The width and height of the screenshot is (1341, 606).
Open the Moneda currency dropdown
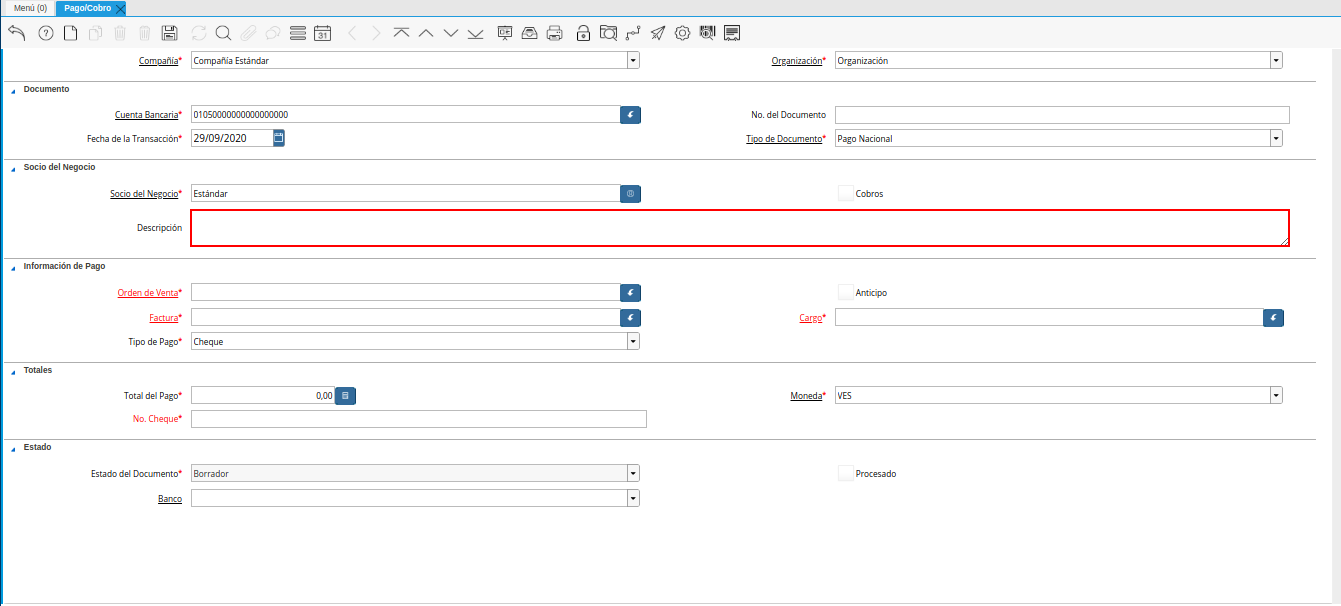[1276, 396]
